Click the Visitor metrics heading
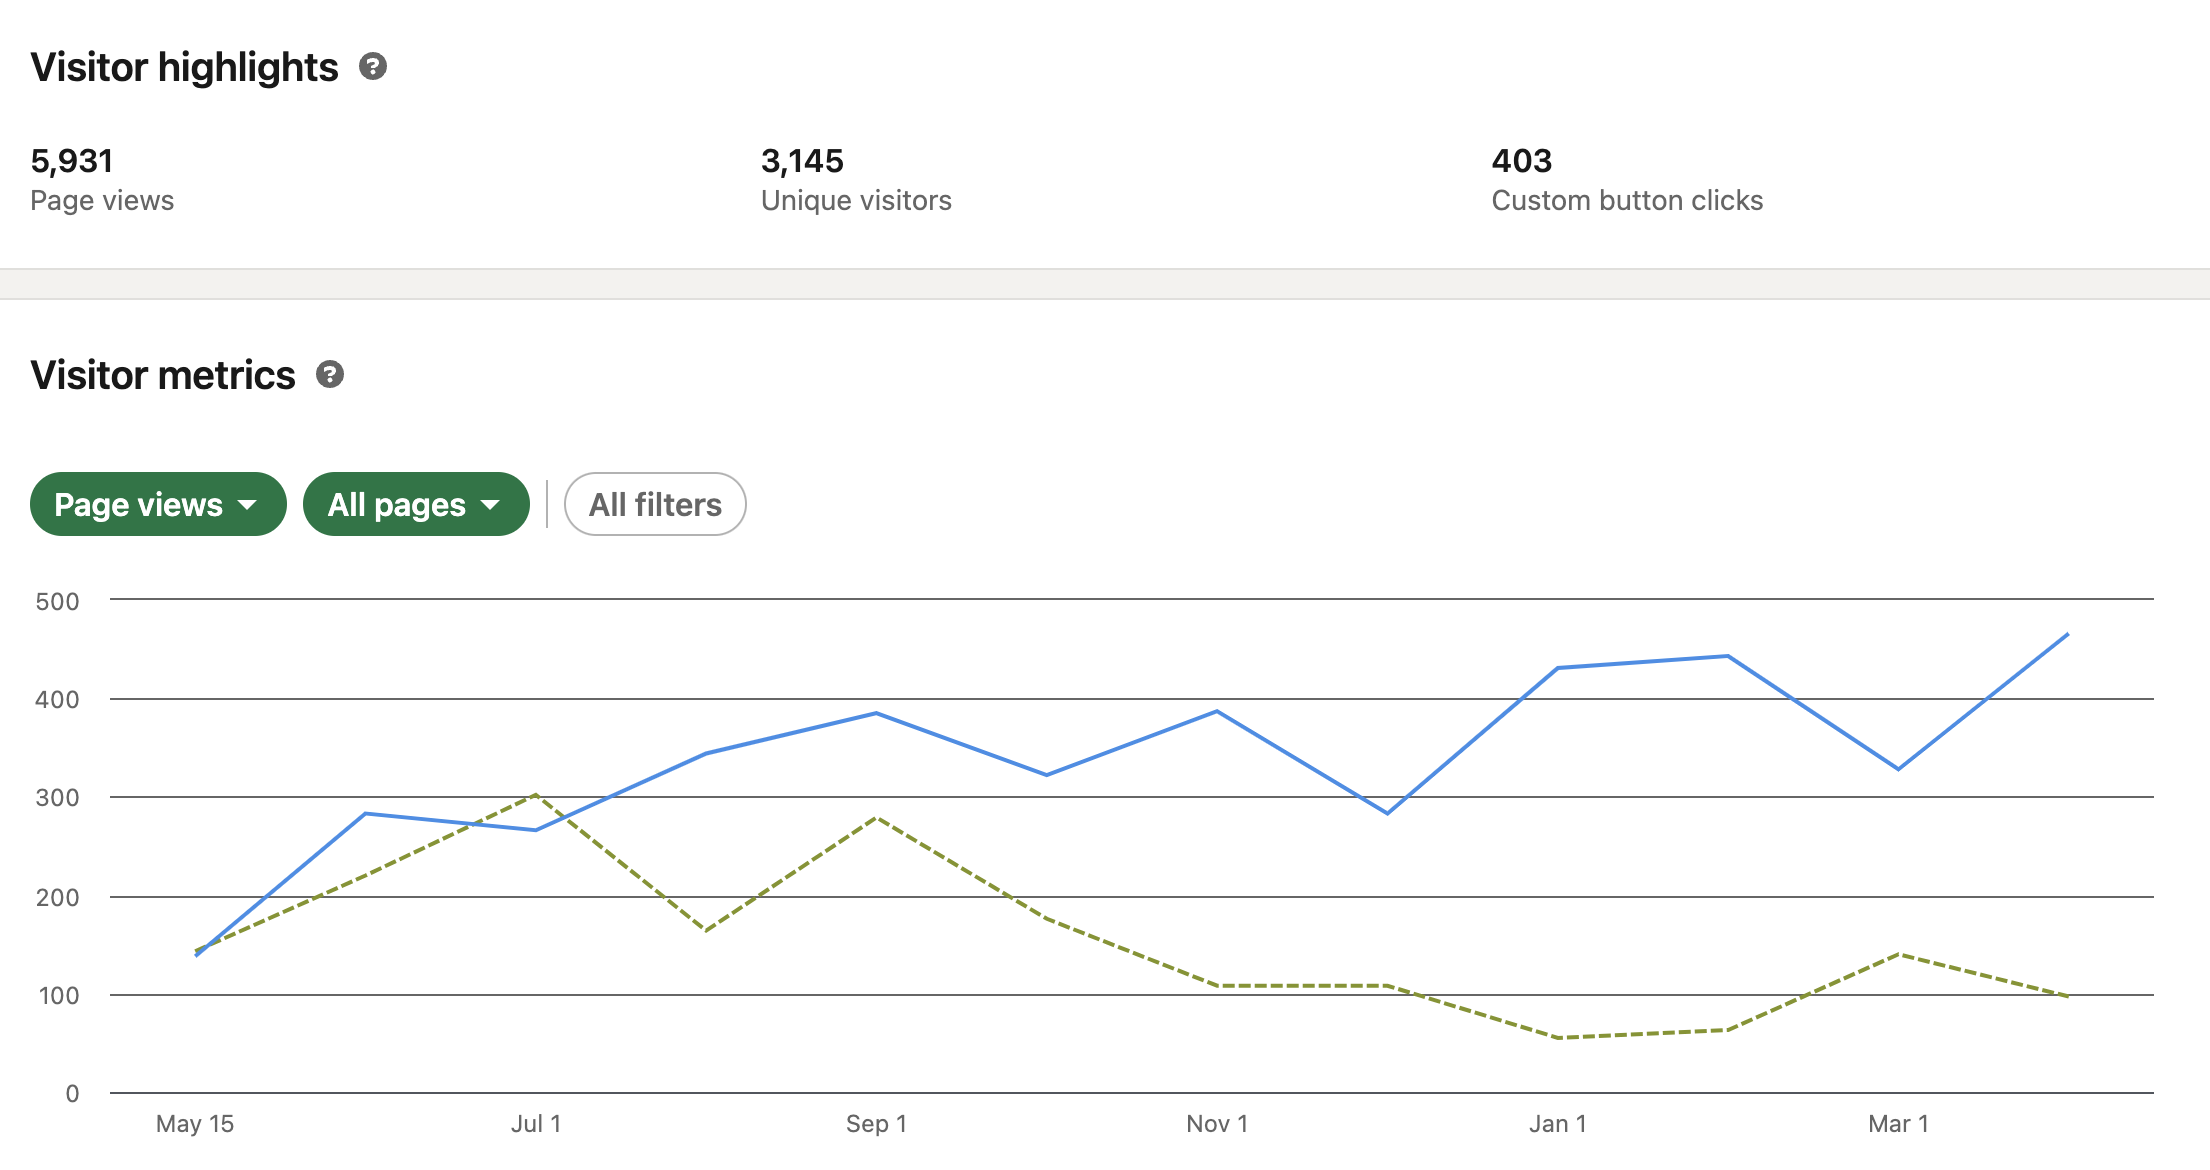Image resolution: width=2210 pixels, height=1170 pixels. (x=163, y=375)
